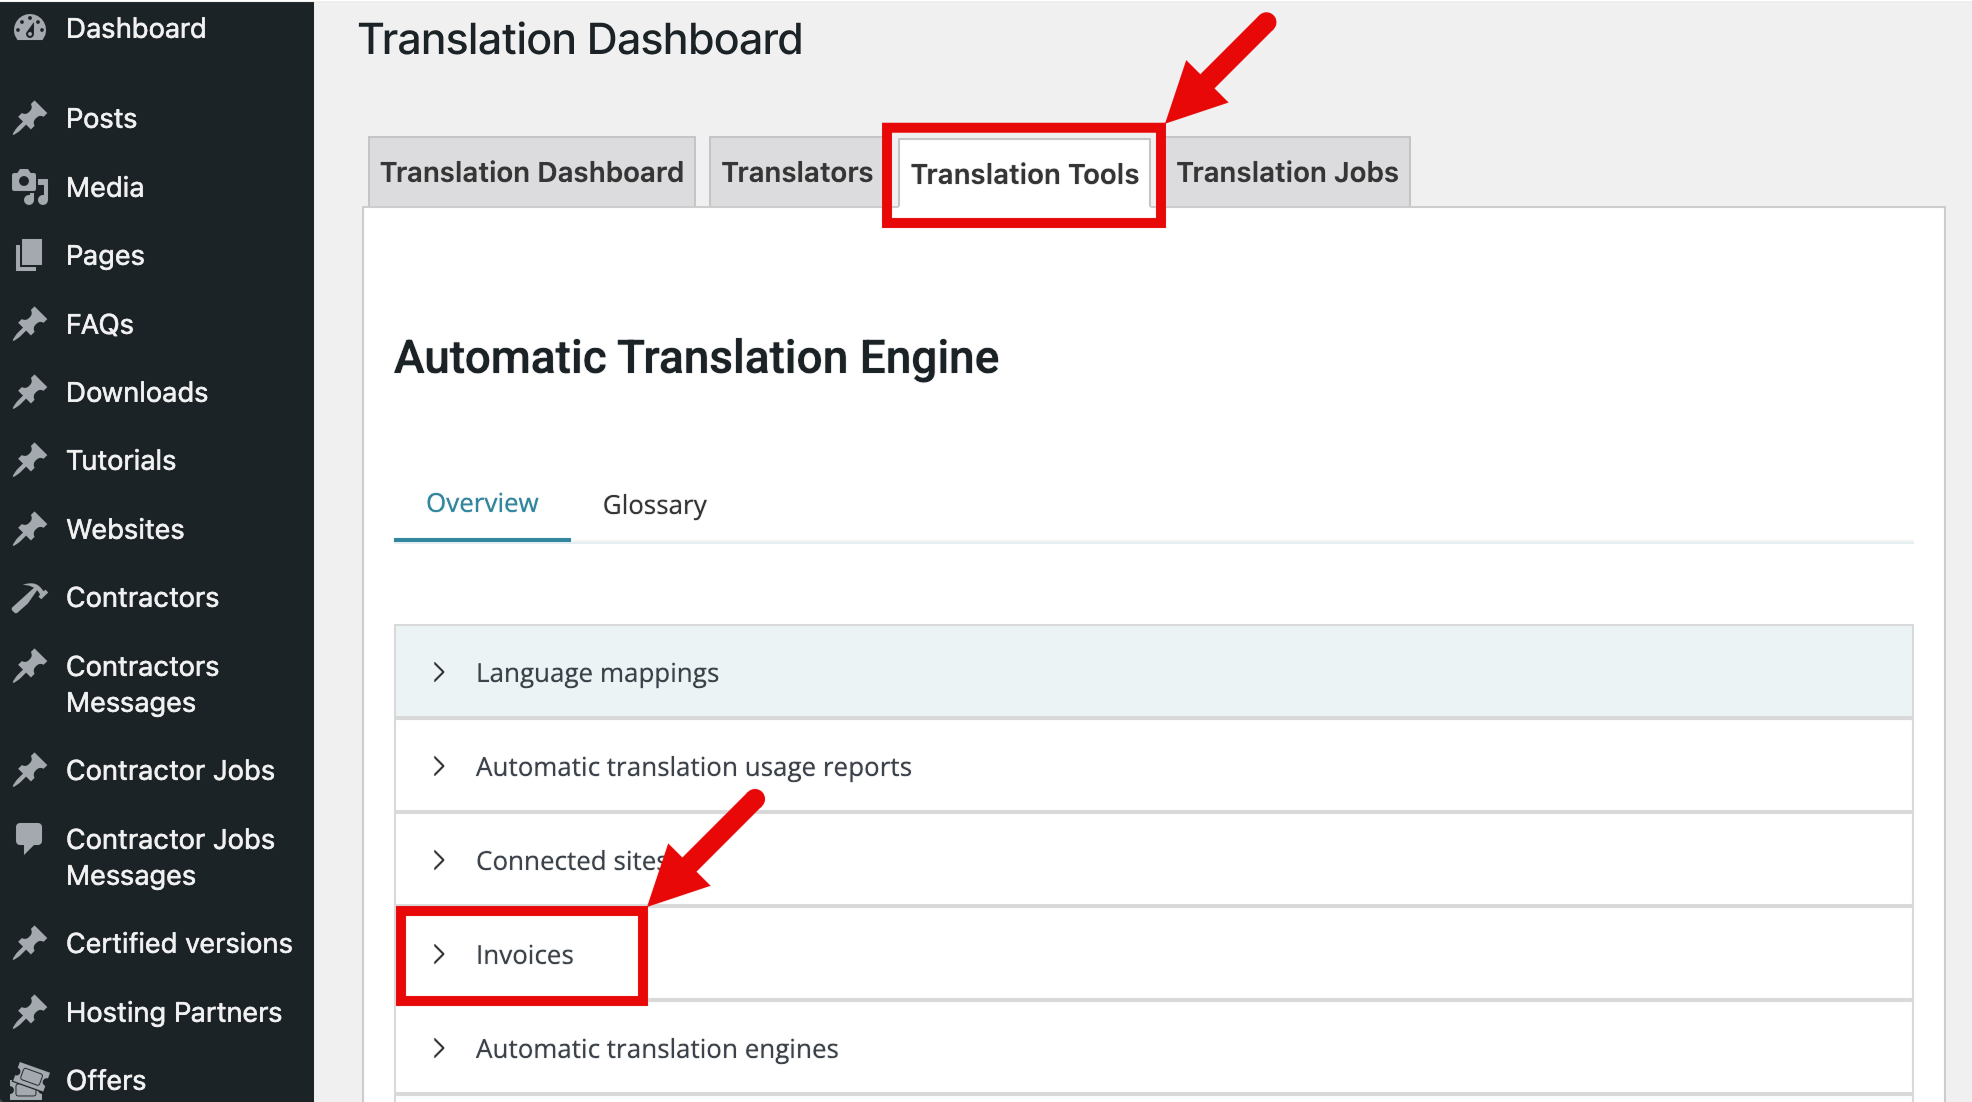Open Contractors Messages in sidebar
This screenshot has height=1102, width=1972.
pos(142,684)
